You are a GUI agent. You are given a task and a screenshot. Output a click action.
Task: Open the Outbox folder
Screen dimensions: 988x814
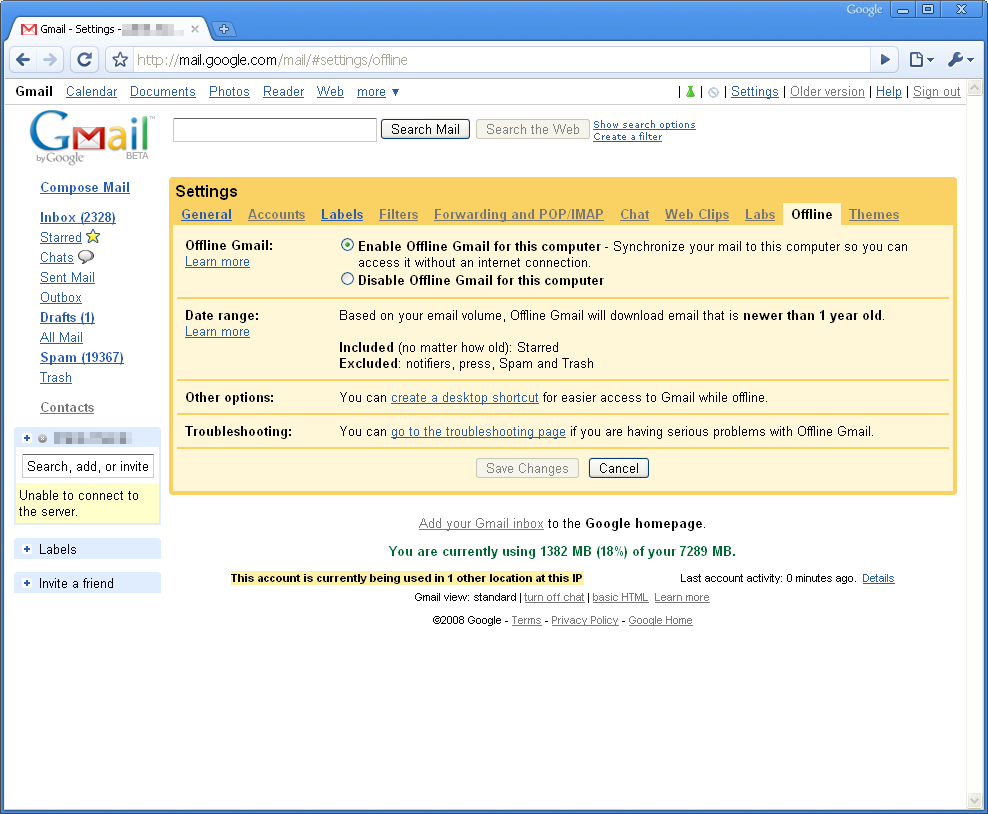pyautogui.click(x=60, y=297)
